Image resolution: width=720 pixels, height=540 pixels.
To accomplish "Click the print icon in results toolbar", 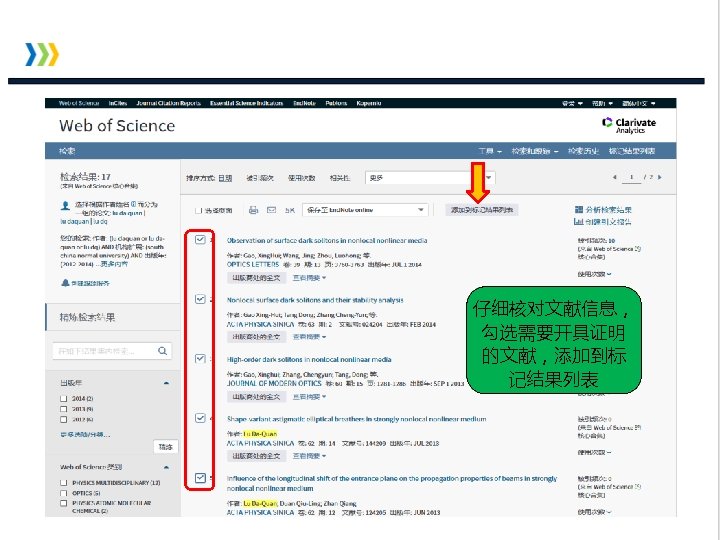I will (x=253, y=210).
